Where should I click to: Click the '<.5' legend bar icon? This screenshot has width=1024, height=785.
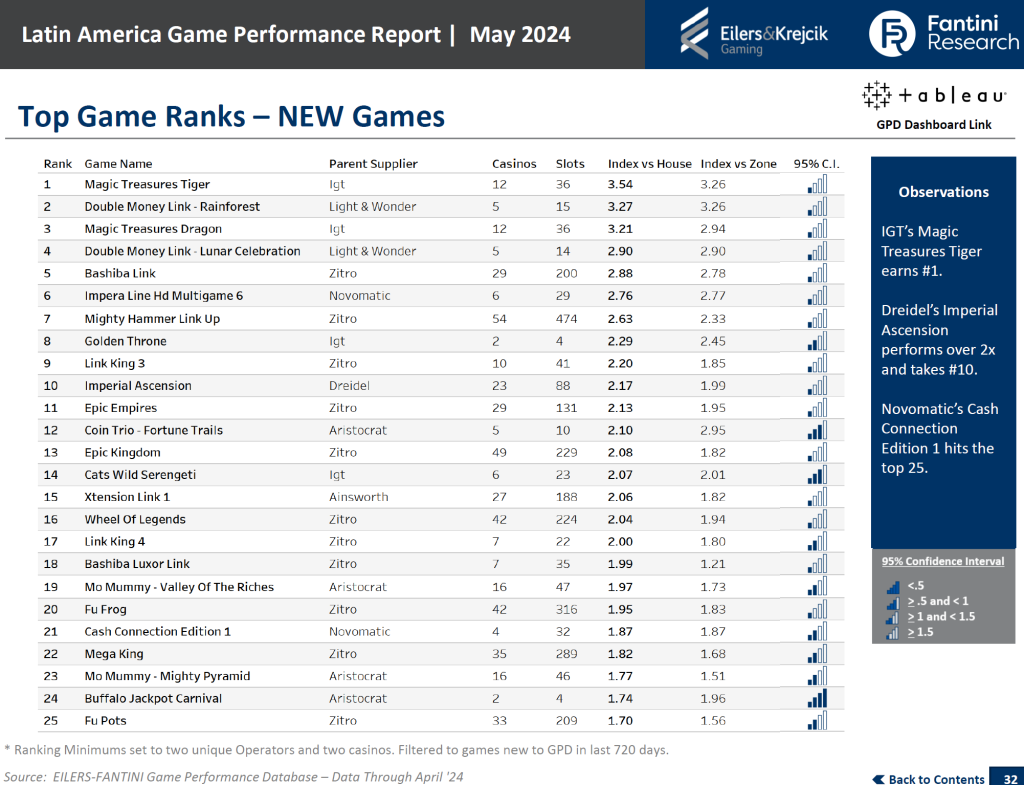(x=893, y=586)
